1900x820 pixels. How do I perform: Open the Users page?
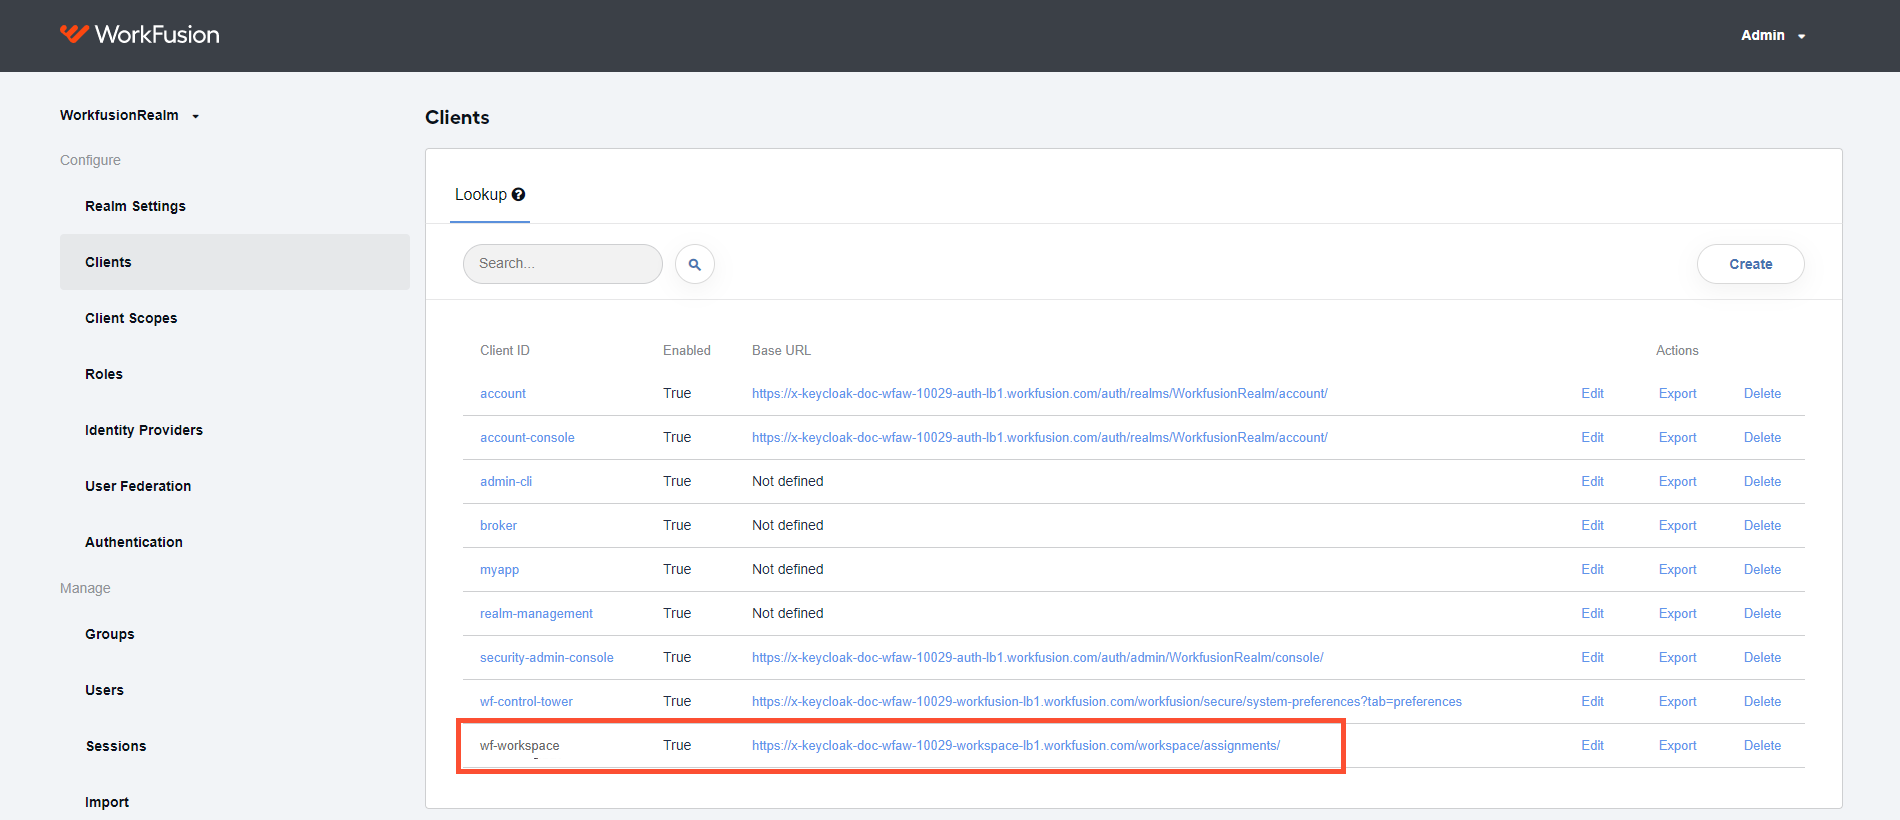click(x=105, y=690)
